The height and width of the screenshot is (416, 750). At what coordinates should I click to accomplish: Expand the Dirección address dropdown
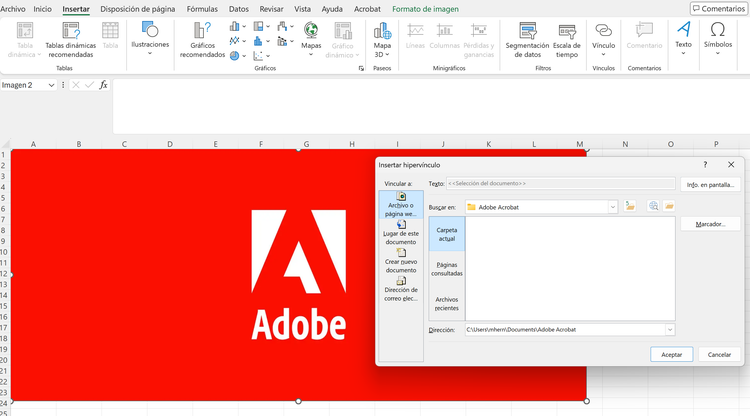[669, 330]
